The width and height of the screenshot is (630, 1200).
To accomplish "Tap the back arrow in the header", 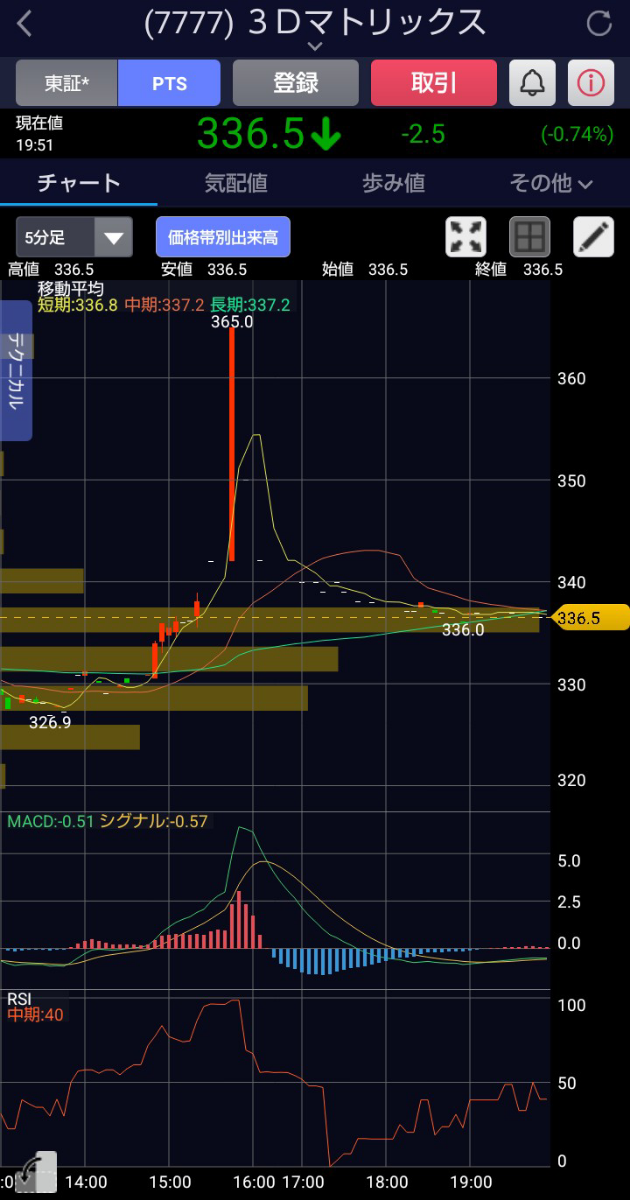I will 25,24.
